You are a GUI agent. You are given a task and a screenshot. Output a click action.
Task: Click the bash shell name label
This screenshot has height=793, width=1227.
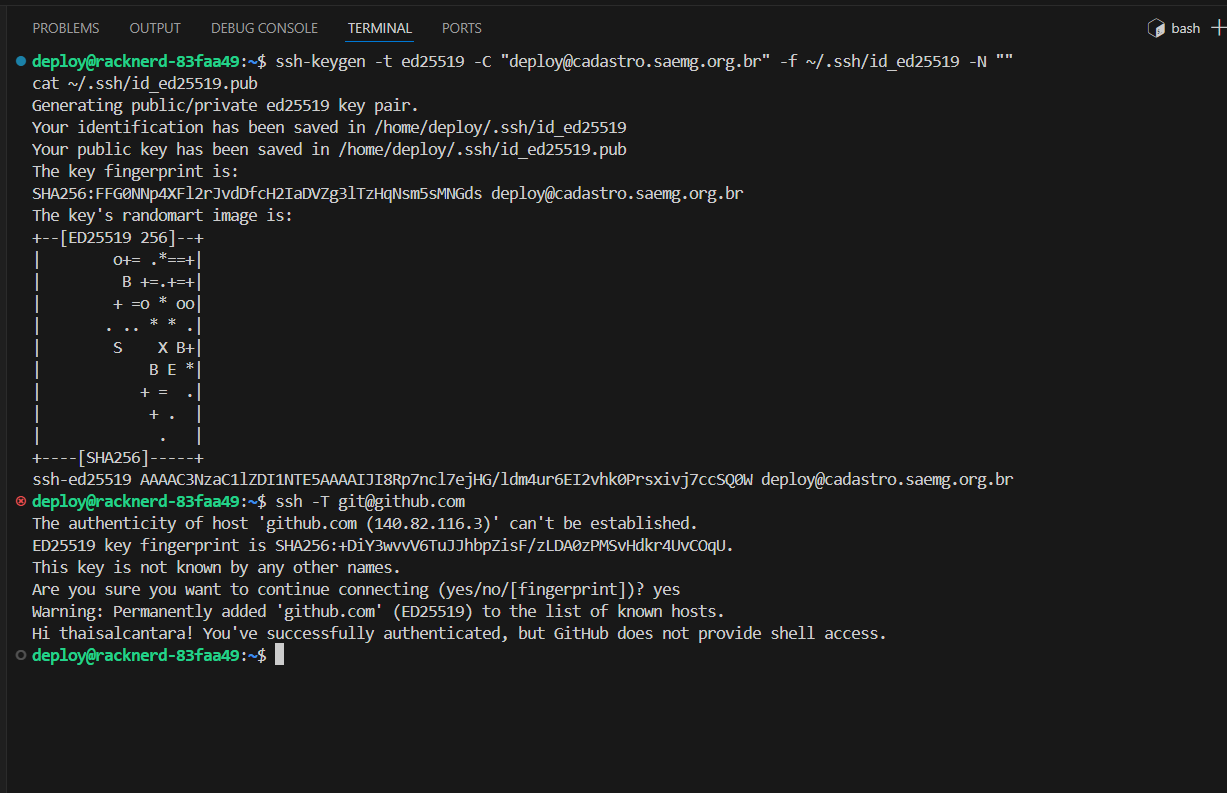point(1185,28)
